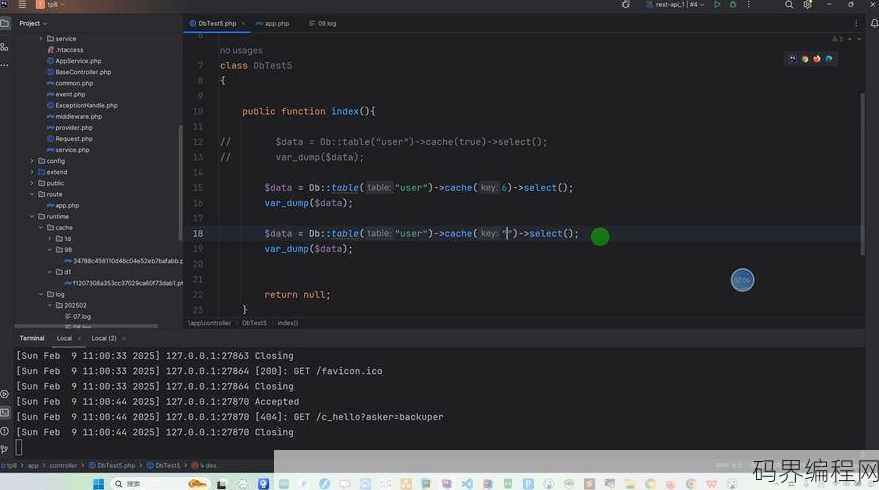Click the DbTest5 class breadcrumb

(x=254, y=323)
